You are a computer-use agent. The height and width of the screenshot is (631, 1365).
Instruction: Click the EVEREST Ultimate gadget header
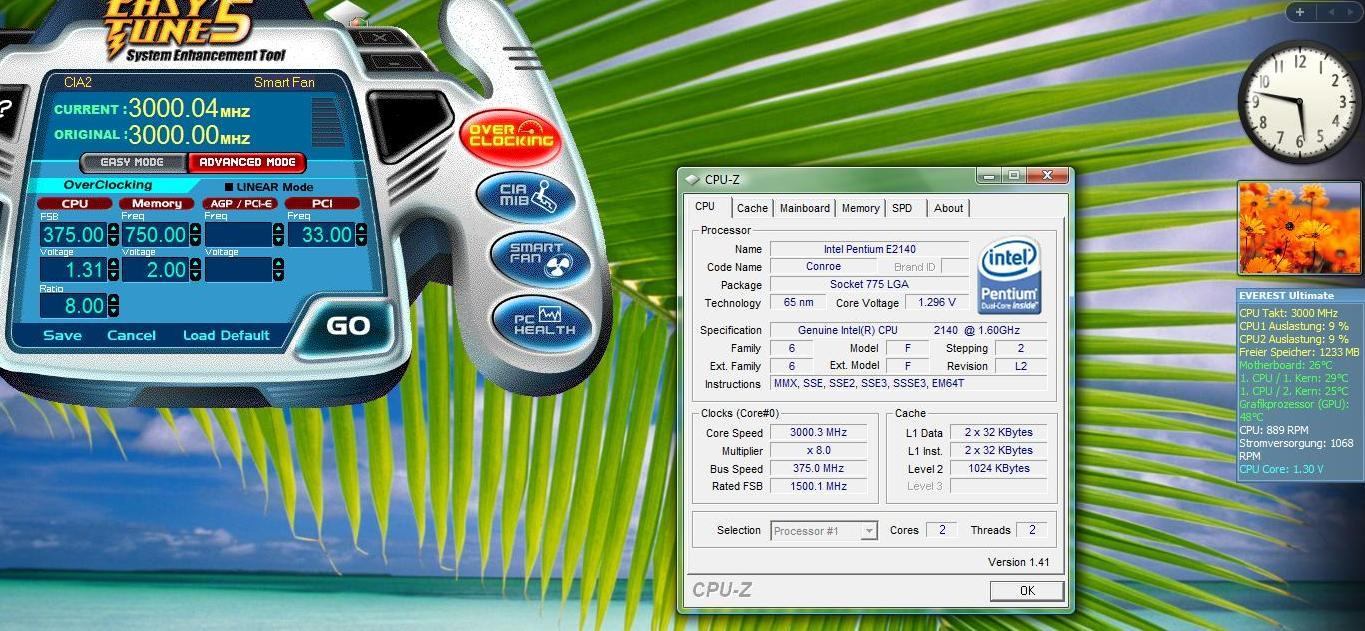(1299, 295)
